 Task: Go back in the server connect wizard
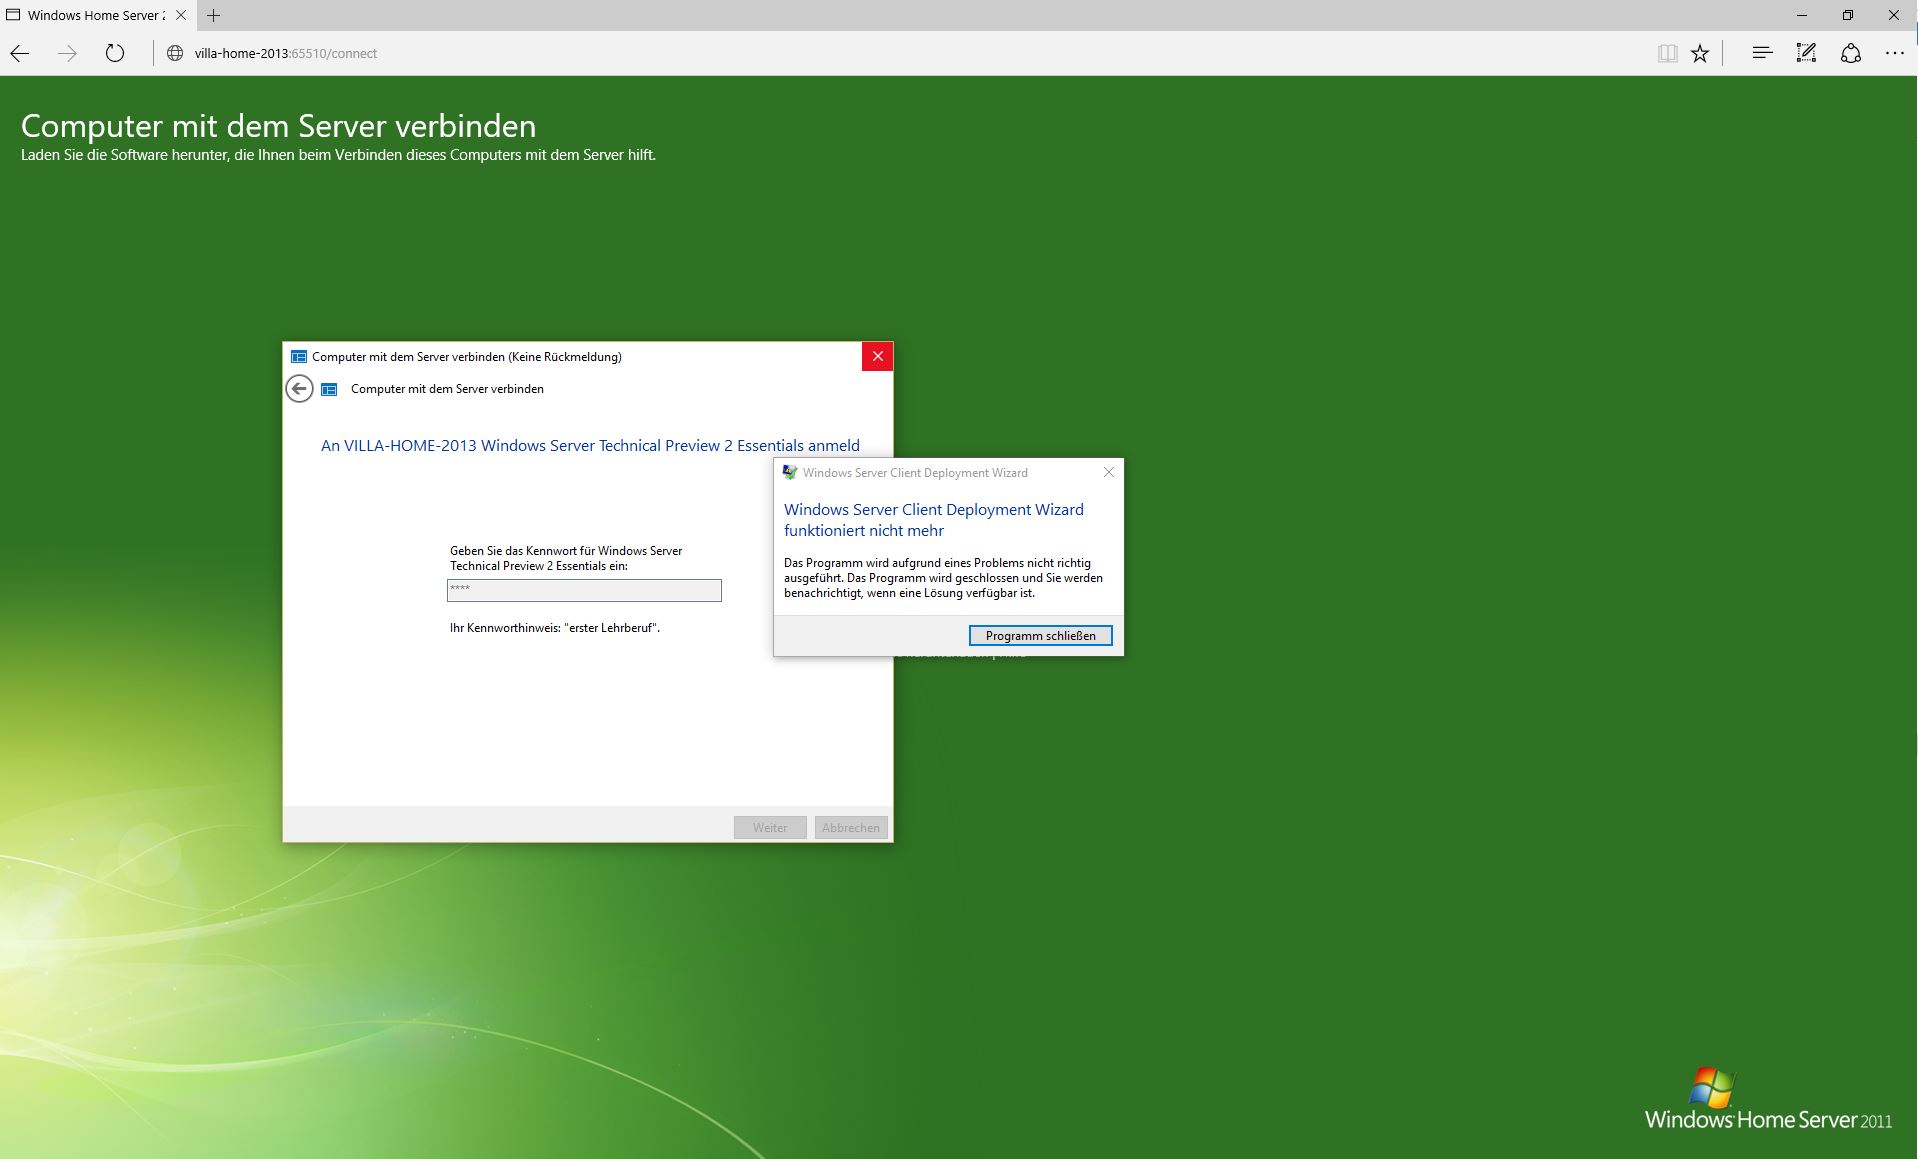[299, 389]
